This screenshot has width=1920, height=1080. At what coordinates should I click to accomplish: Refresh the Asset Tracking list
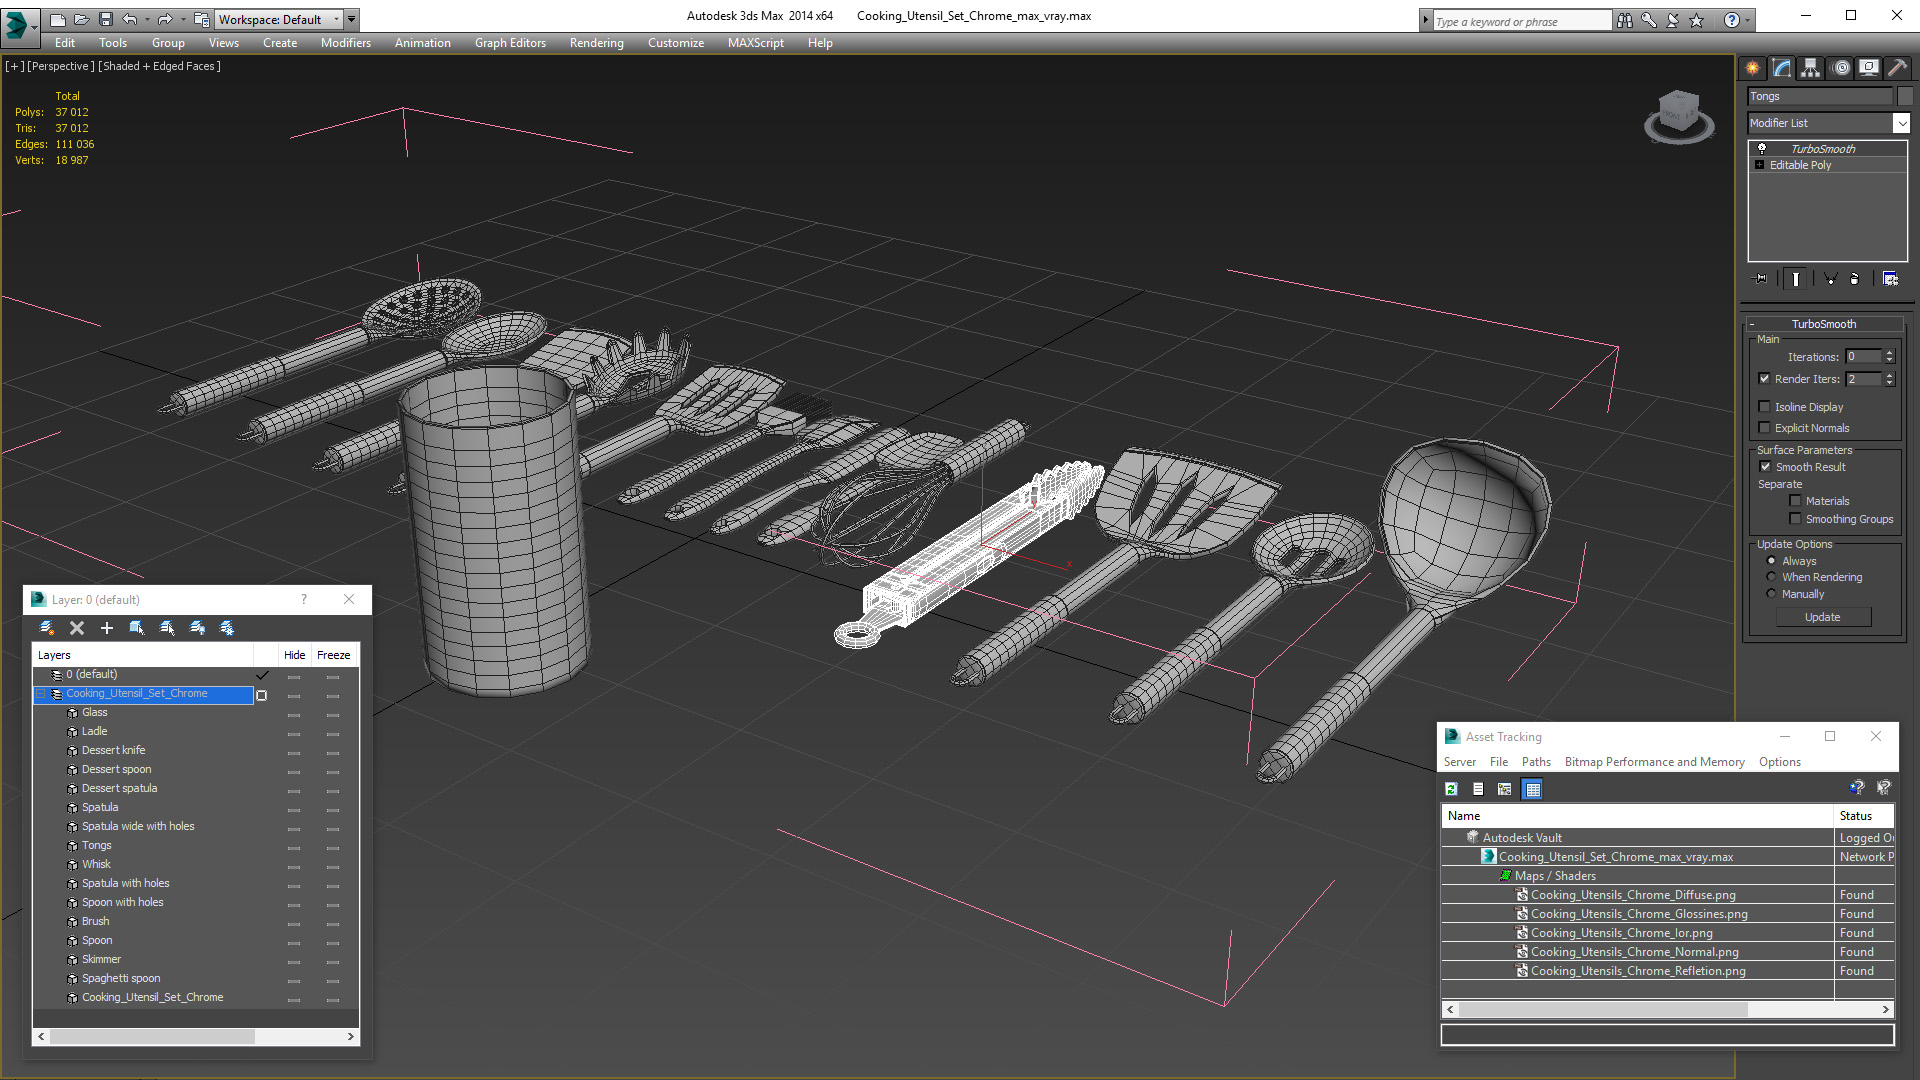click(x=1451, y=789)
